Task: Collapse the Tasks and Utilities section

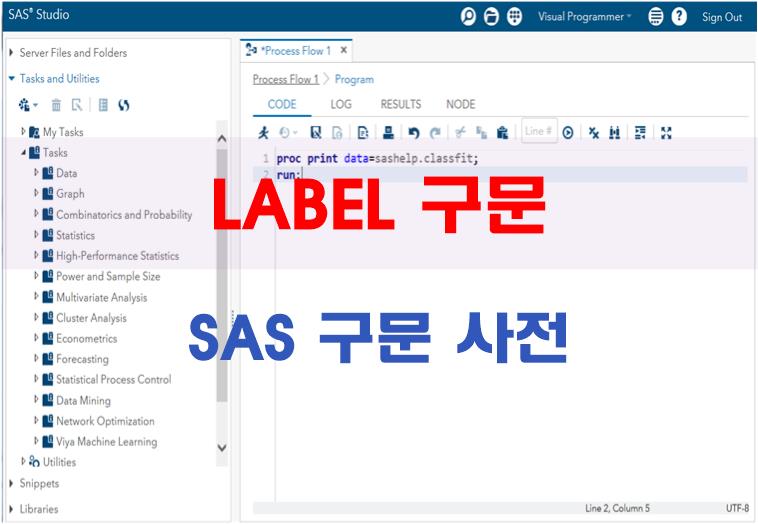Action: coord(12,78)
